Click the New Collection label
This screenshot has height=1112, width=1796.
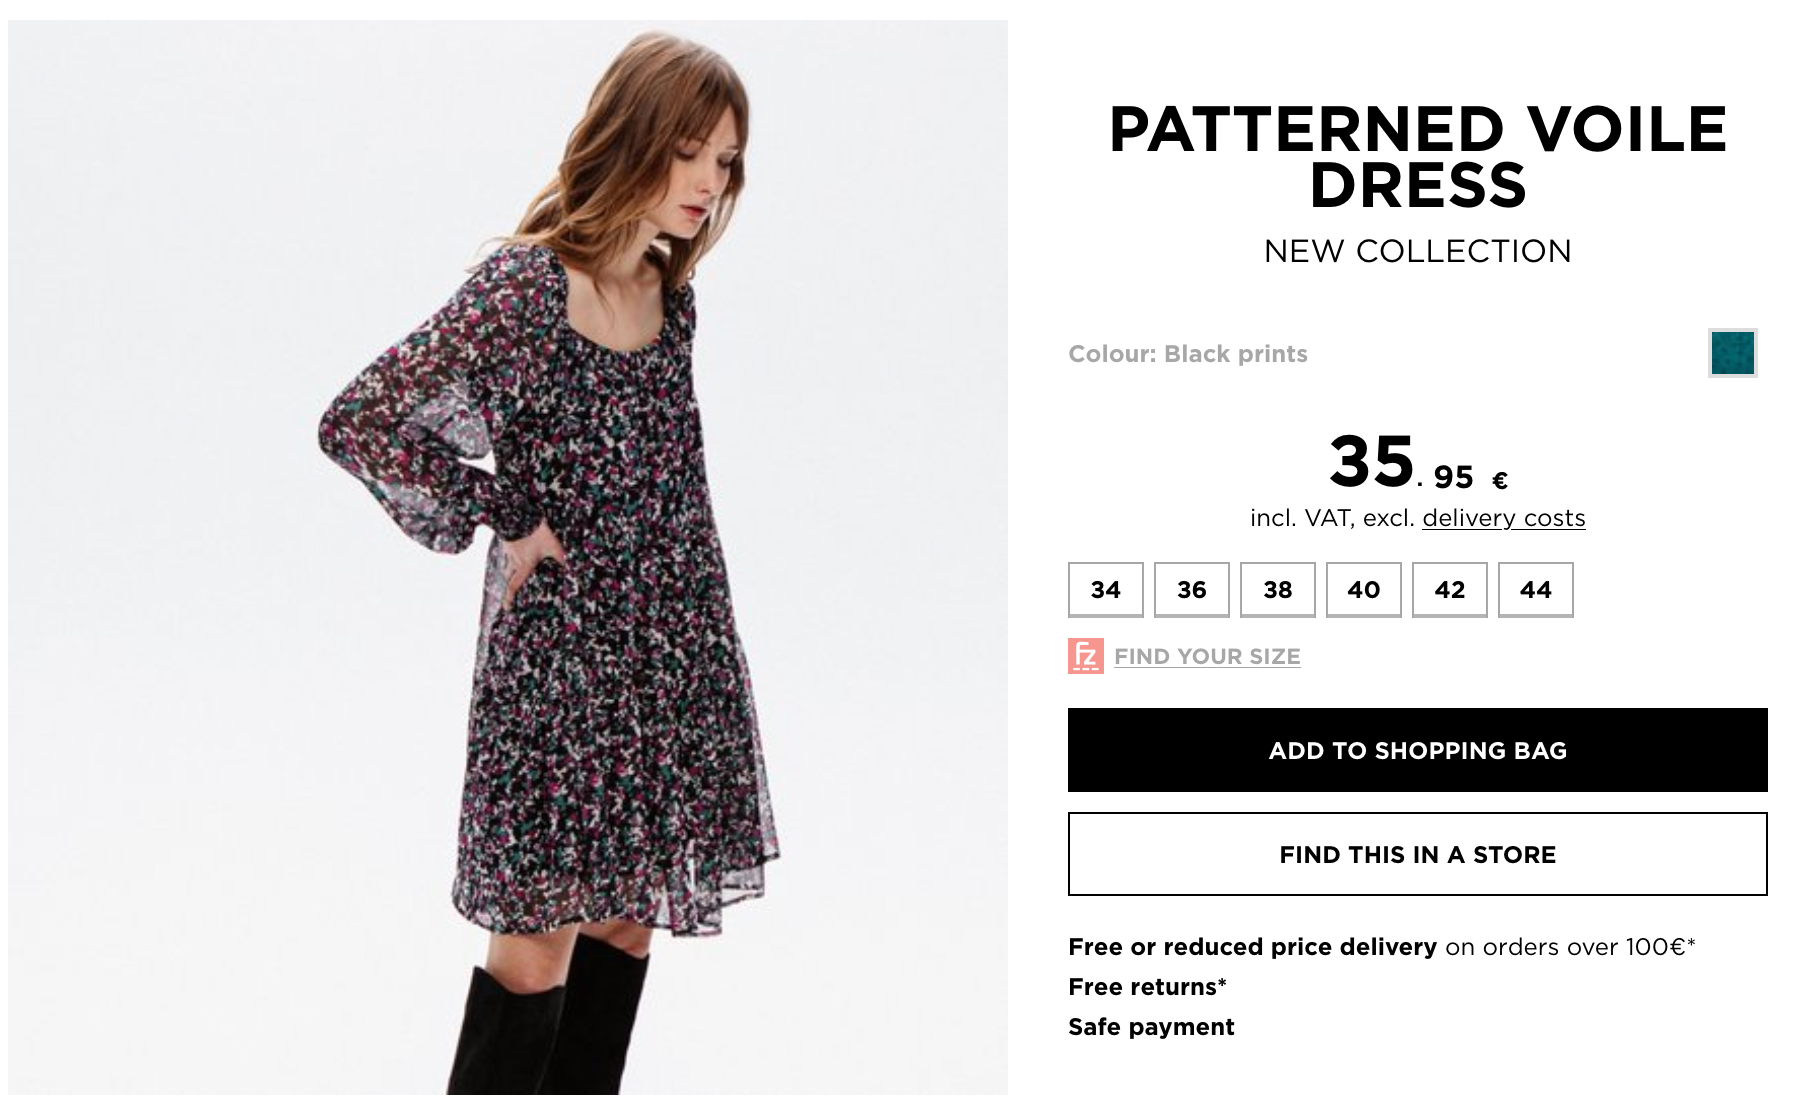(1417, 251)
